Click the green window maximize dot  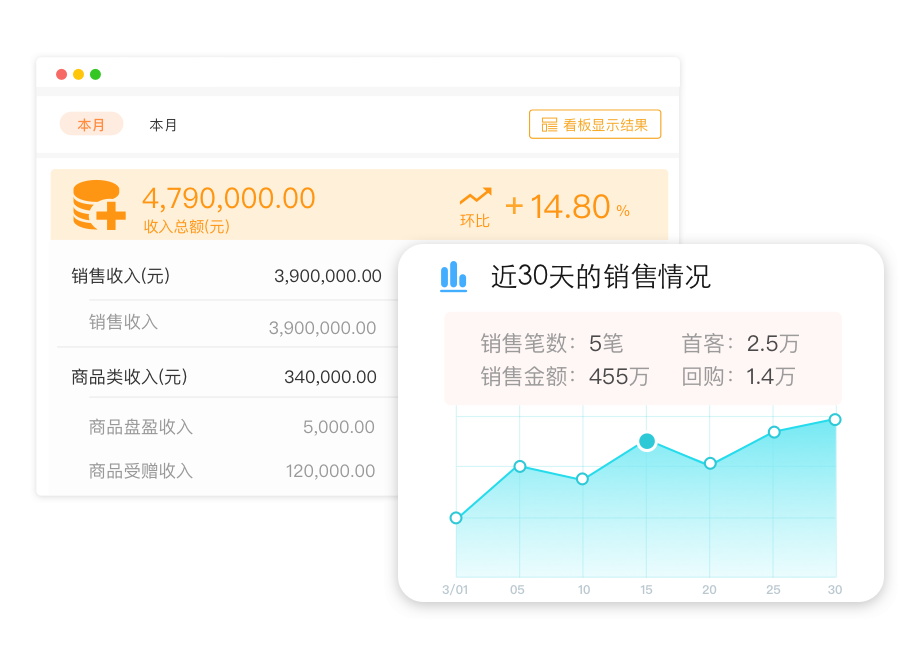95,74
